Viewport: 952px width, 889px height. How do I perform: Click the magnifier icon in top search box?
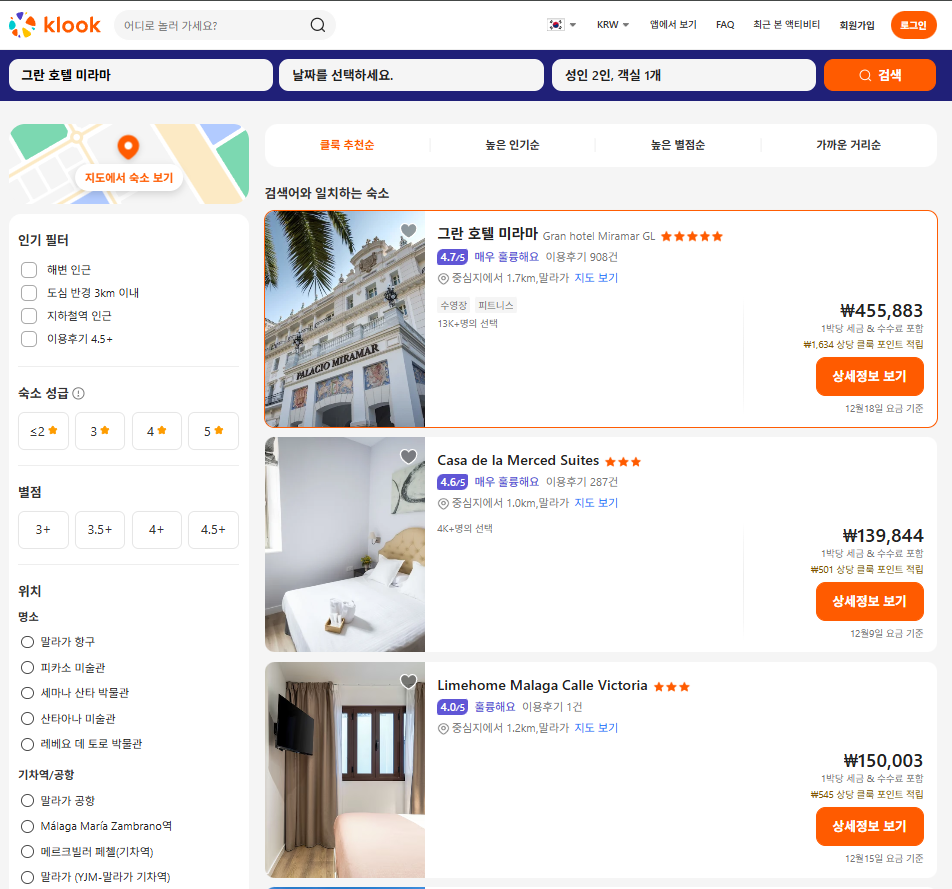pyautogui.click(x=318, y=25)
